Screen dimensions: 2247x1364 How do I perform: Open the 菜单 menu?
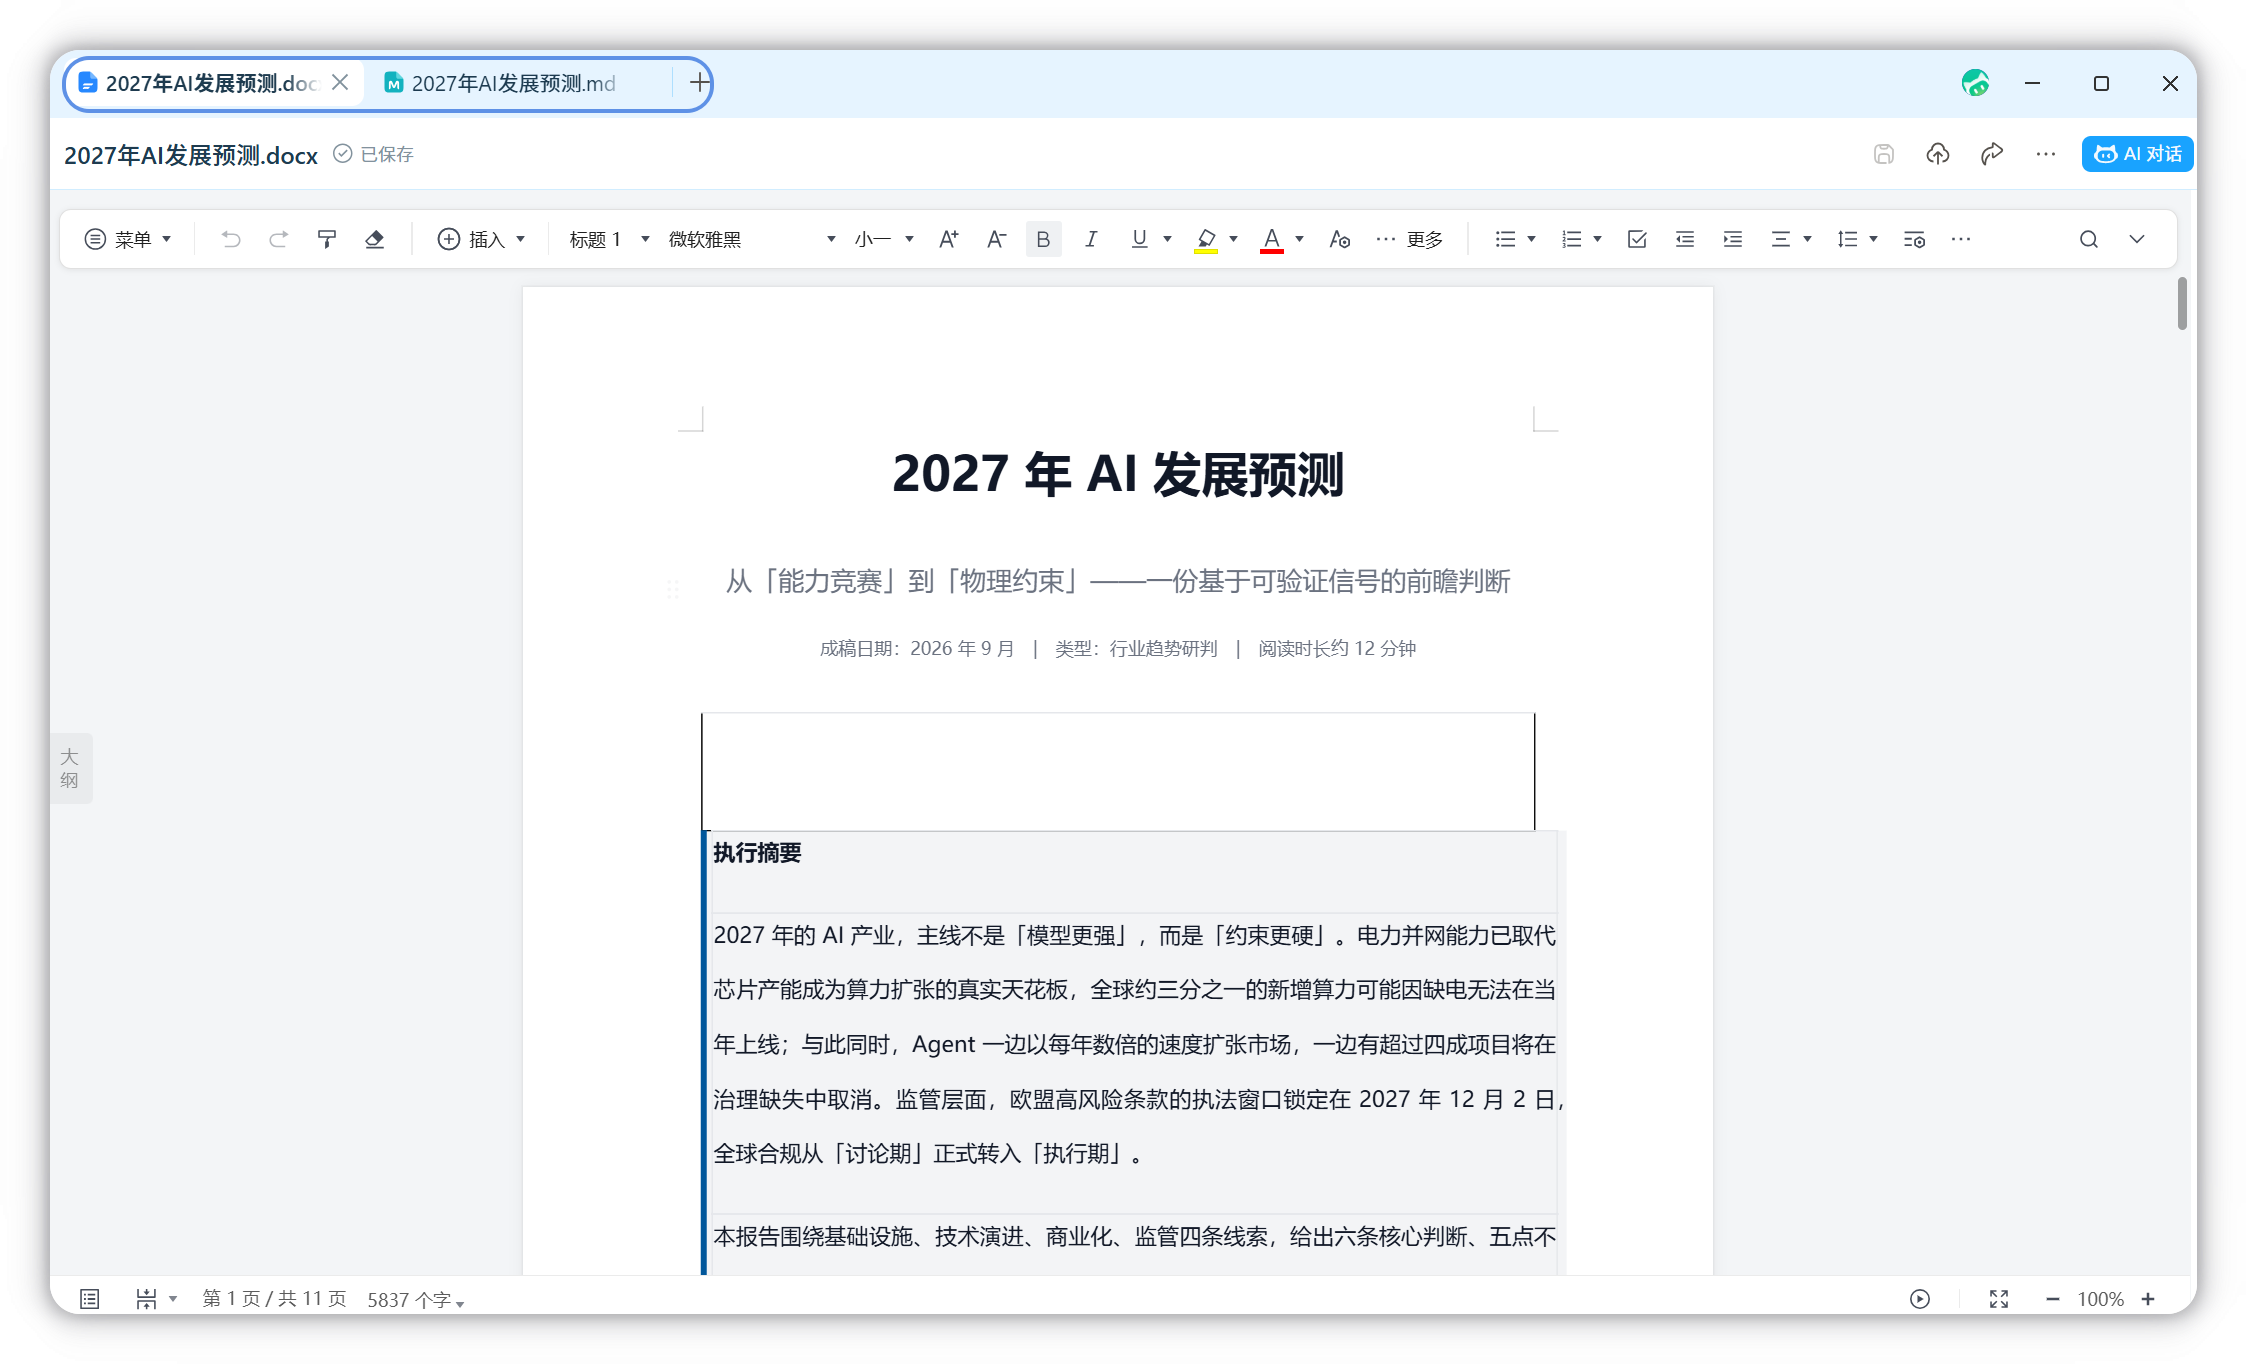click(x=128, y=239)
